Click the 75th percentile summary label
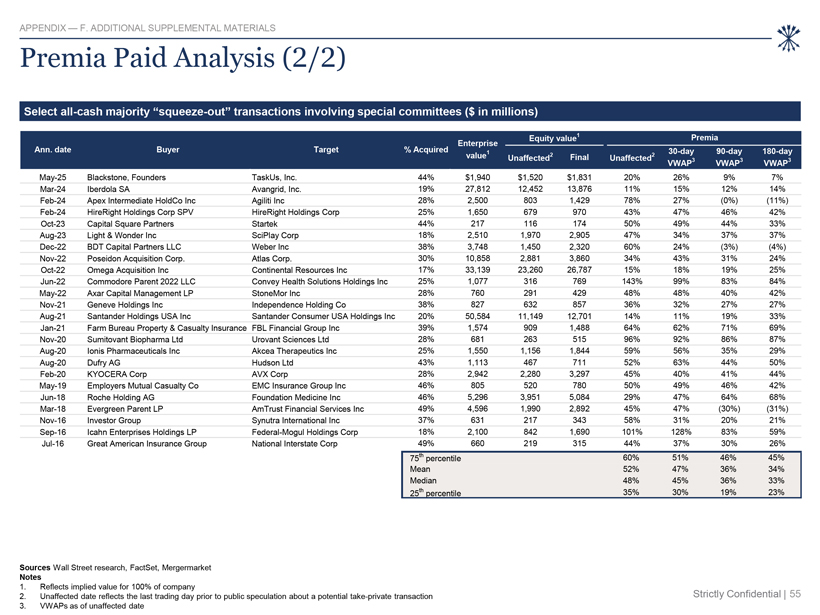 [x=435, y=458]
